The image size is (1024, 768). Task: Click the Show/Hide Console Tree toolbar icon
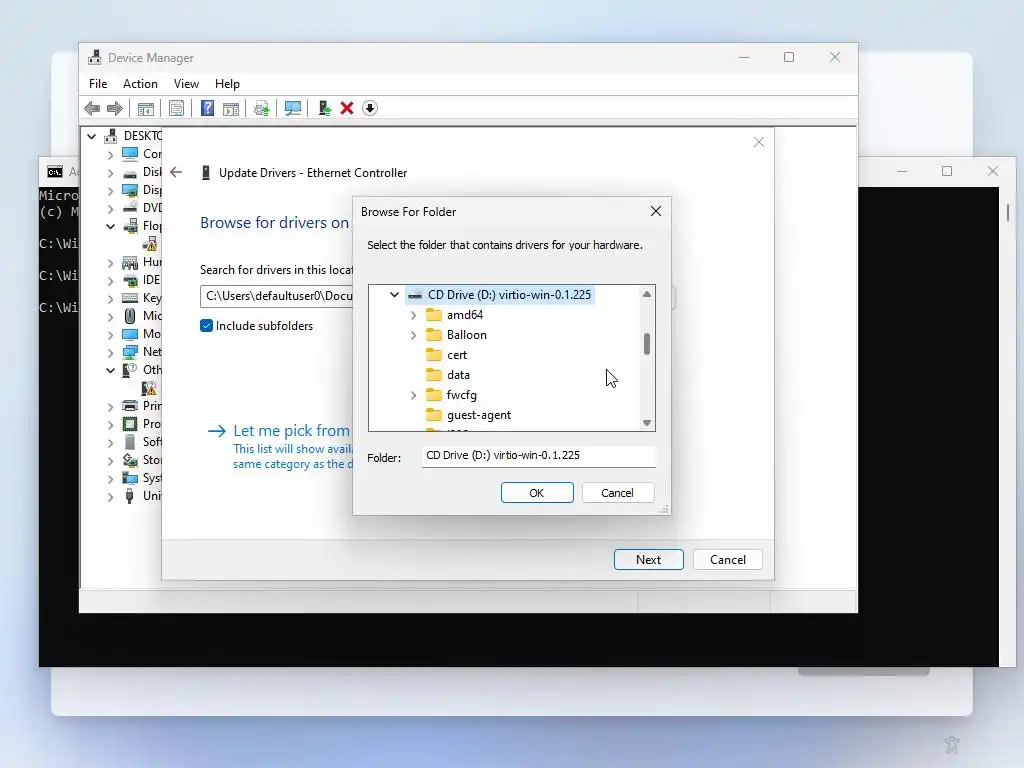click(x=146, y=108)
